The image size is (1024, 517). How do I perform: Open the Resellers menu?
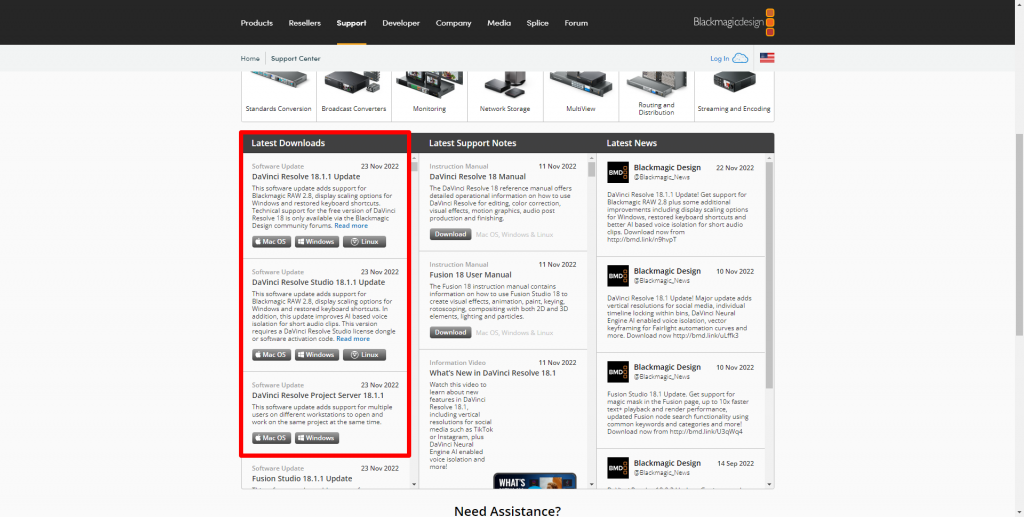point(305,23)
